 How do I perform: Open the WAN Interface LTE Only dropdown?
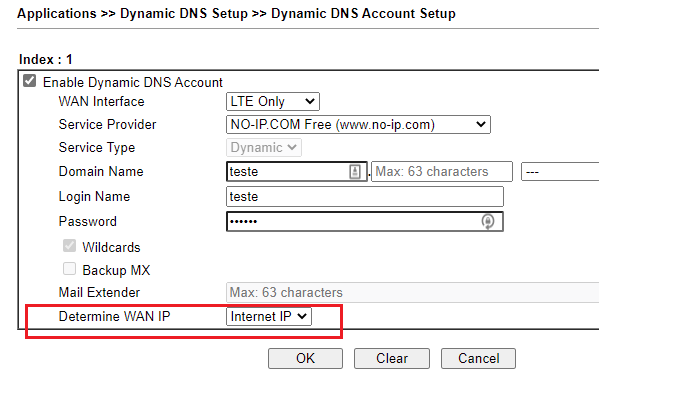tap(273, 101)
